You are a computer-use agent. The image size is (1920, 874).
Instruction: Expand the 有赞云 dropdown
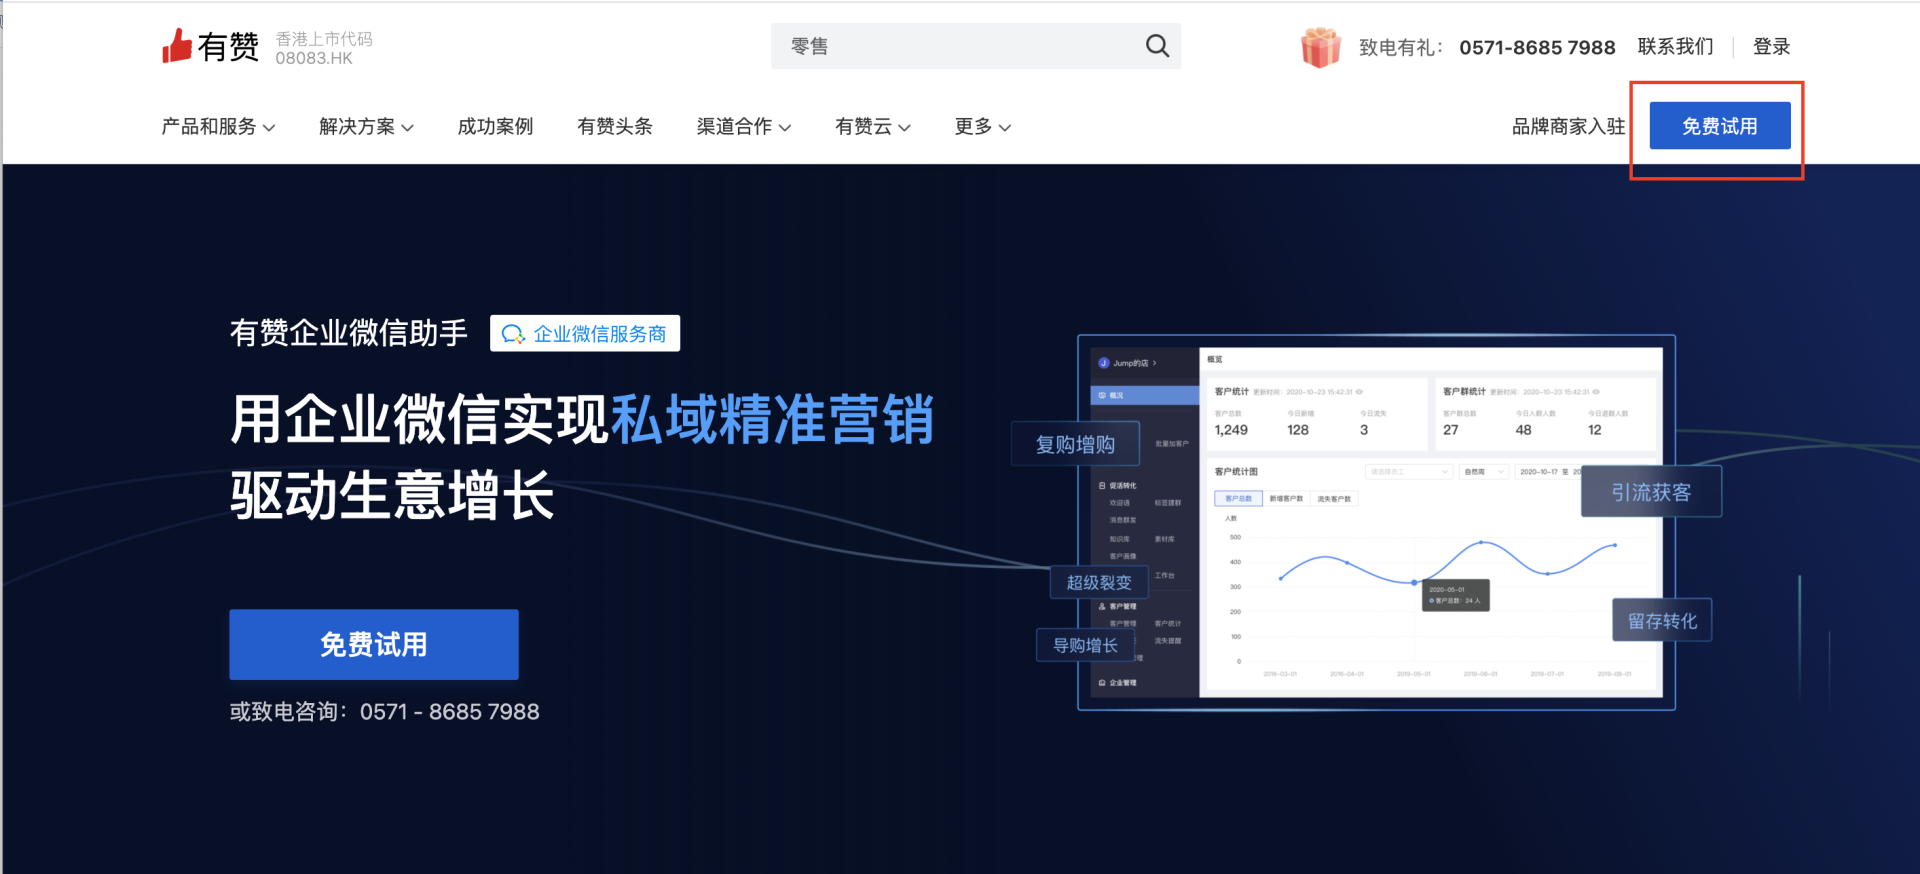873,127
